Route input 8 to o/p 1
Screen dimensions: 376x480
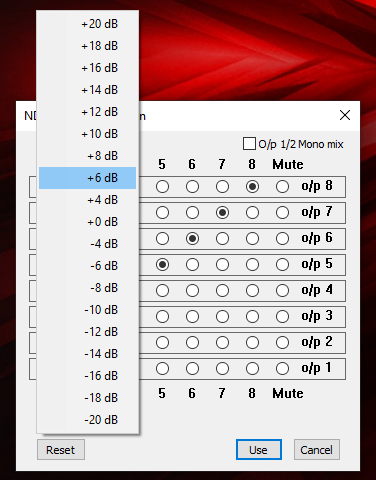pyautogui.click(x=252, y=369)
